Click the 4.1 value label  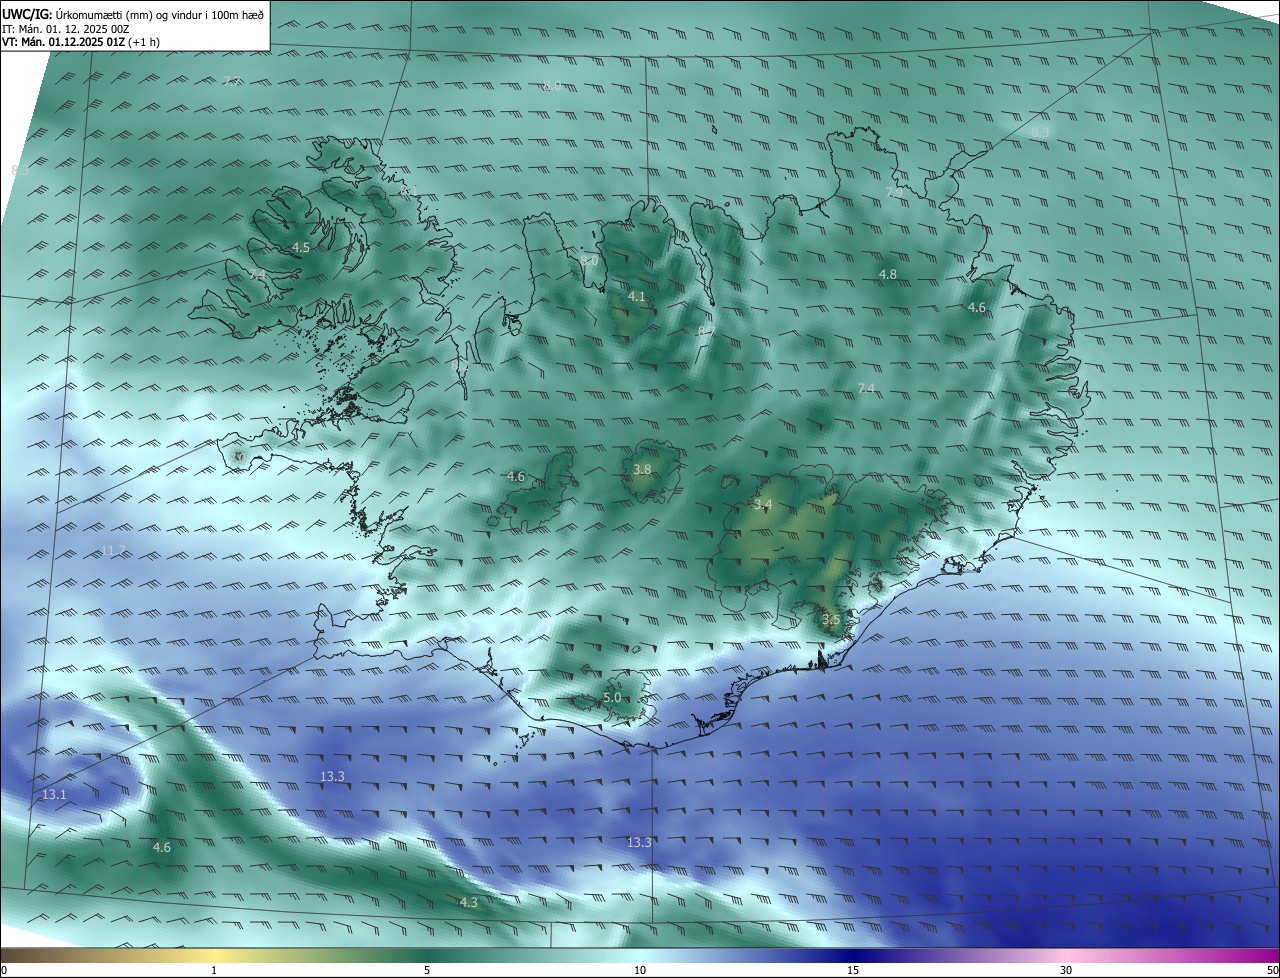point(637,297)
